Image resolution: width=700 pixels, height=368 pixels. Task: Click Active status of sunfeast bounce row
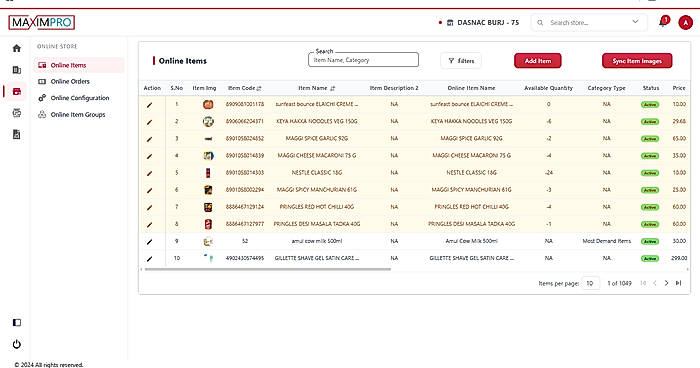650,105
